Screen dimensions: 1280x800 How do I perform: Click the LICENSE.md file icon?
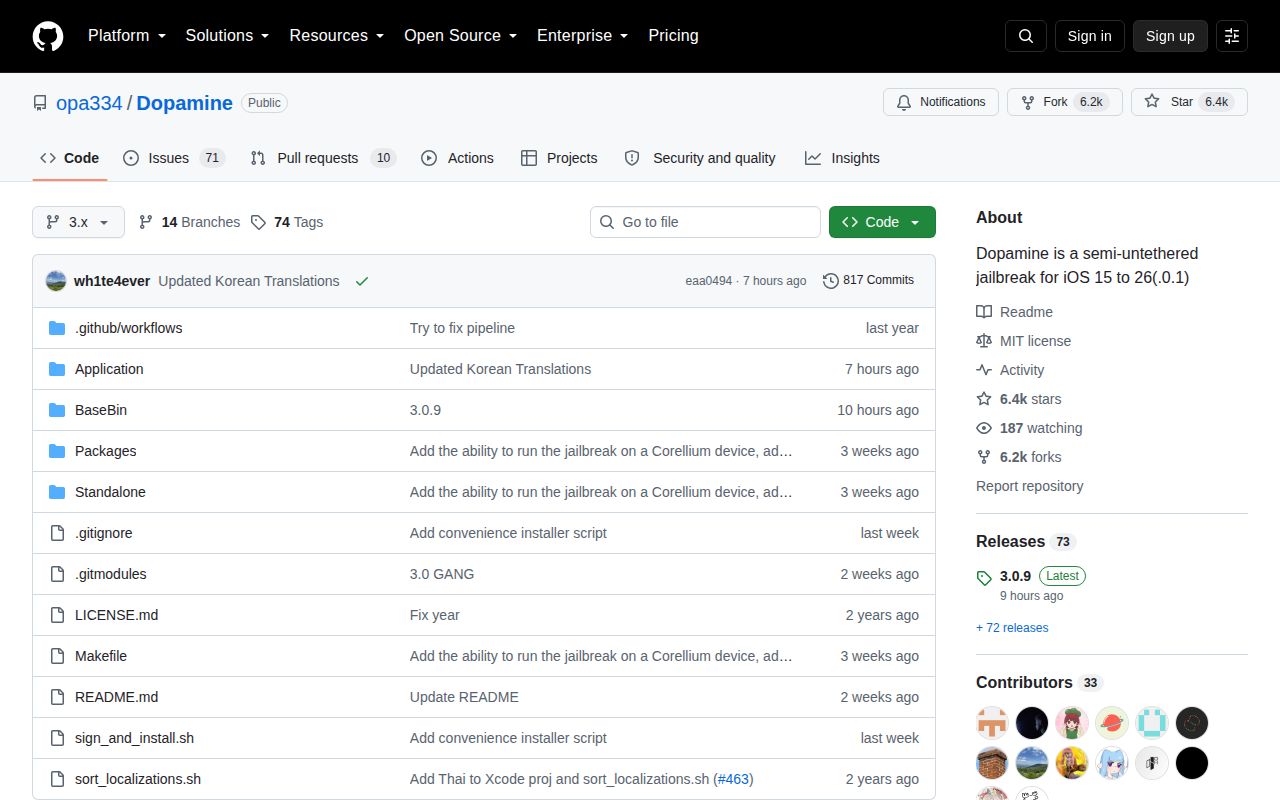click(x=57, y=615)
